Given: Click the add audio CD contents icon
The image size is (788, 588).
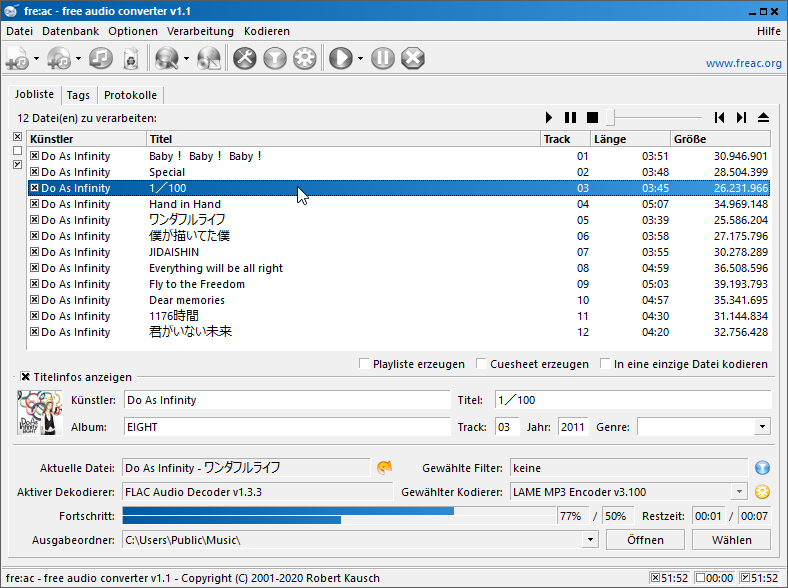Looking at the screenshot, I should 58,59.
